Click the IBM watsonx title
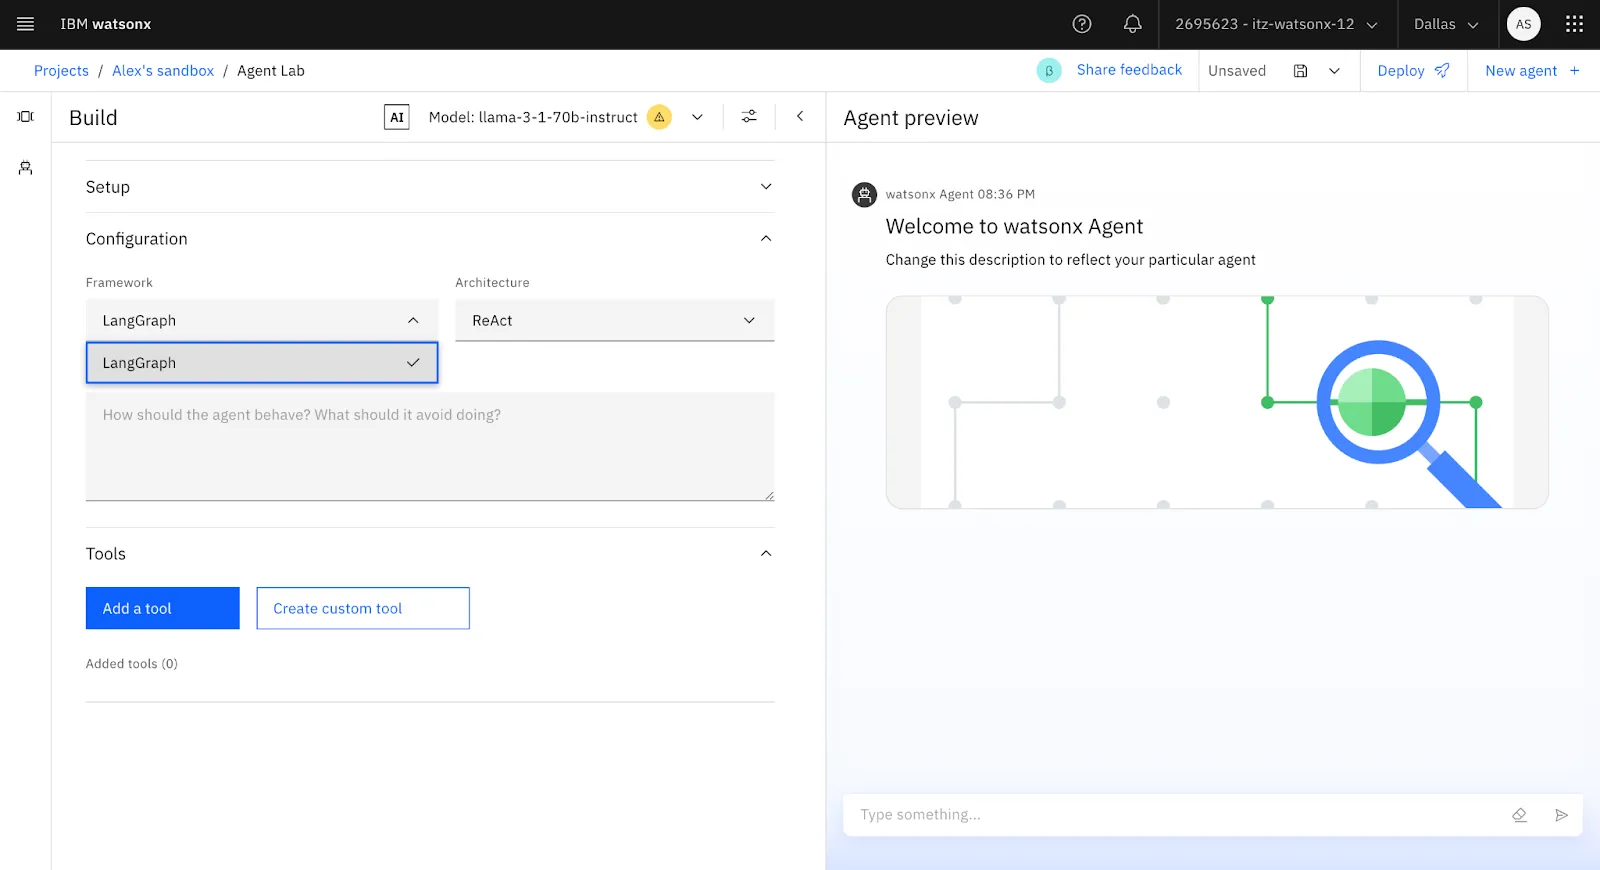The height and width of the screenshot is (870, 1600). click(106, 24)
